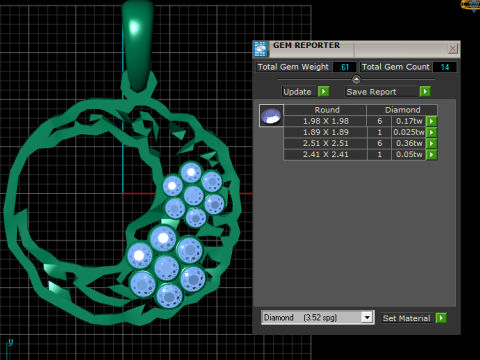Click green arrow for 2.41 X 2.41 row
This screenshot has width=480, height=360.
click(x=432, y=155)
